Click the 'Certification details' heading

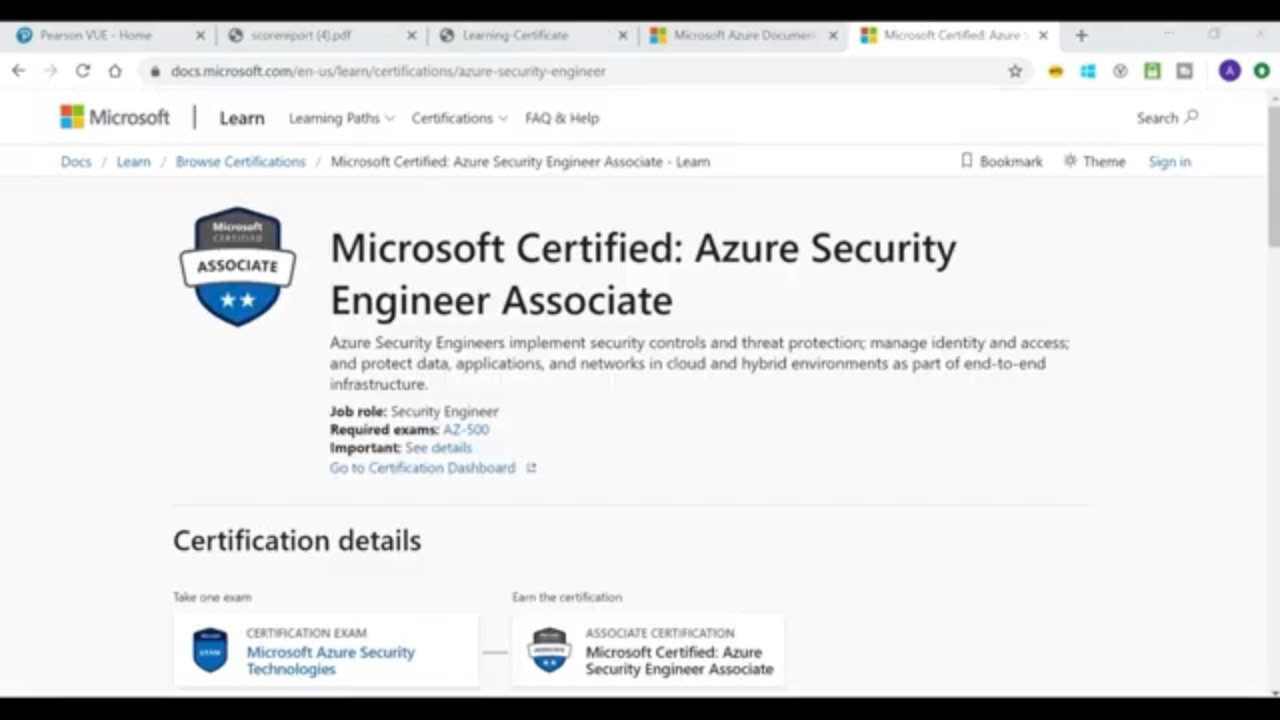(x=297, y=541)
